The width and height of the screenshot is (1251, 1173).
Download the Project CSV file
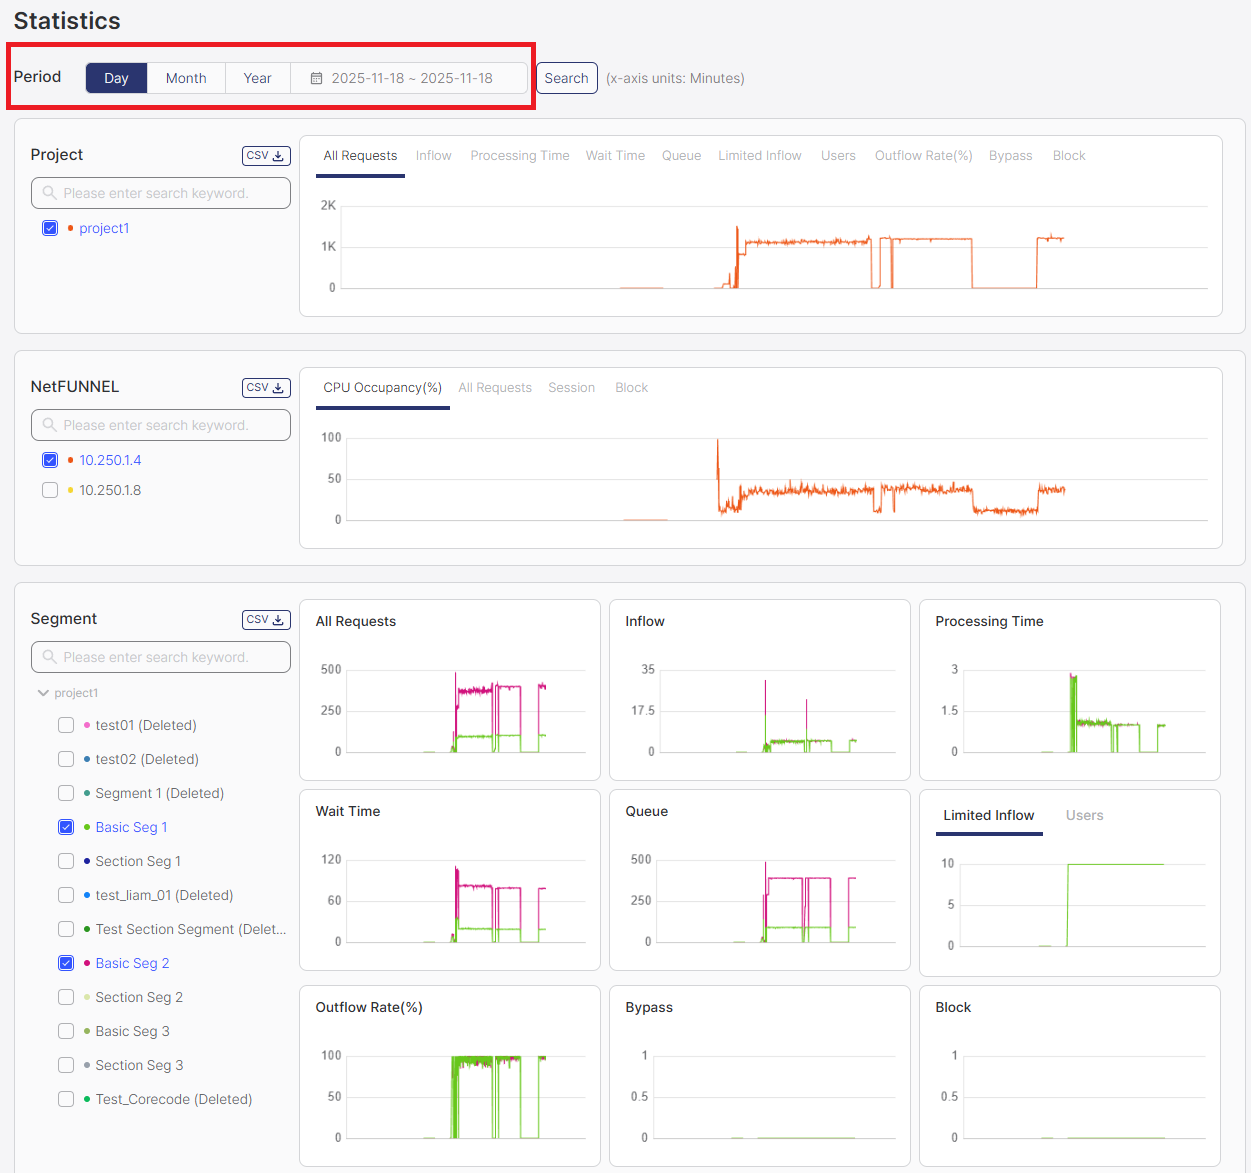click(266, 156)
